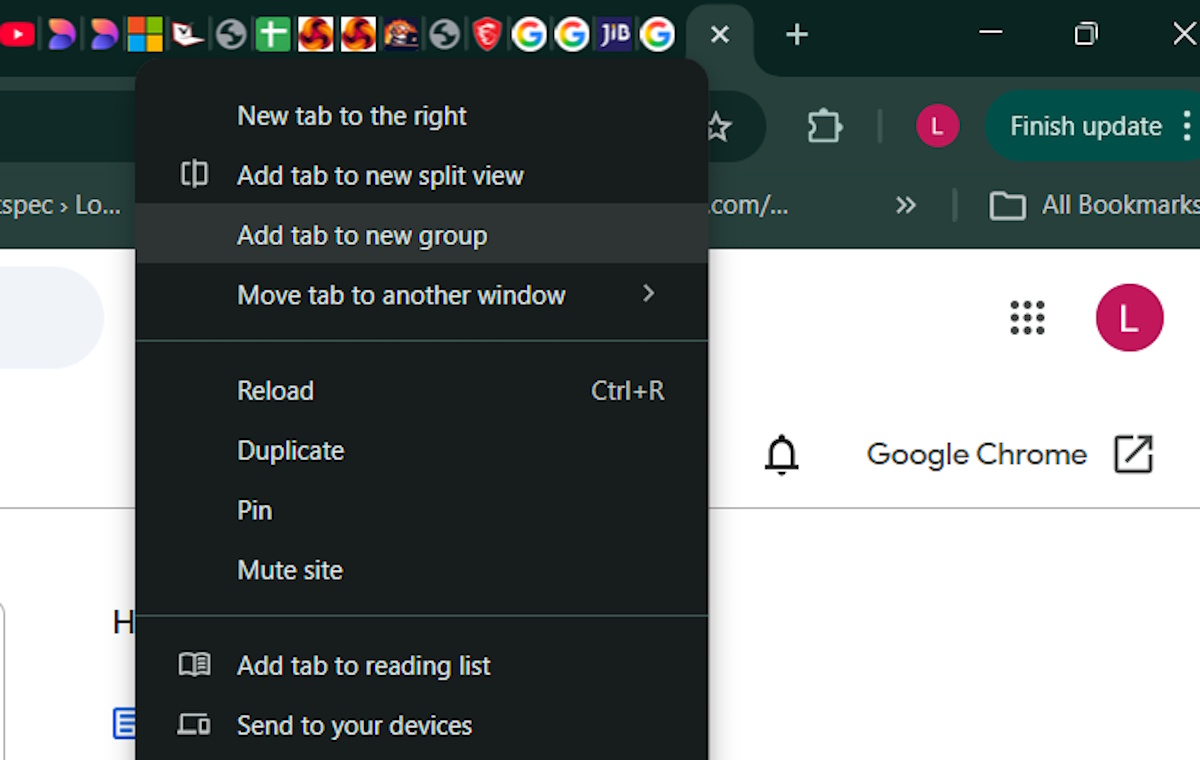Select the Microsoft pinned tab icon
Viewport: 1200px width, 760px height.
(x=145, y=33)
